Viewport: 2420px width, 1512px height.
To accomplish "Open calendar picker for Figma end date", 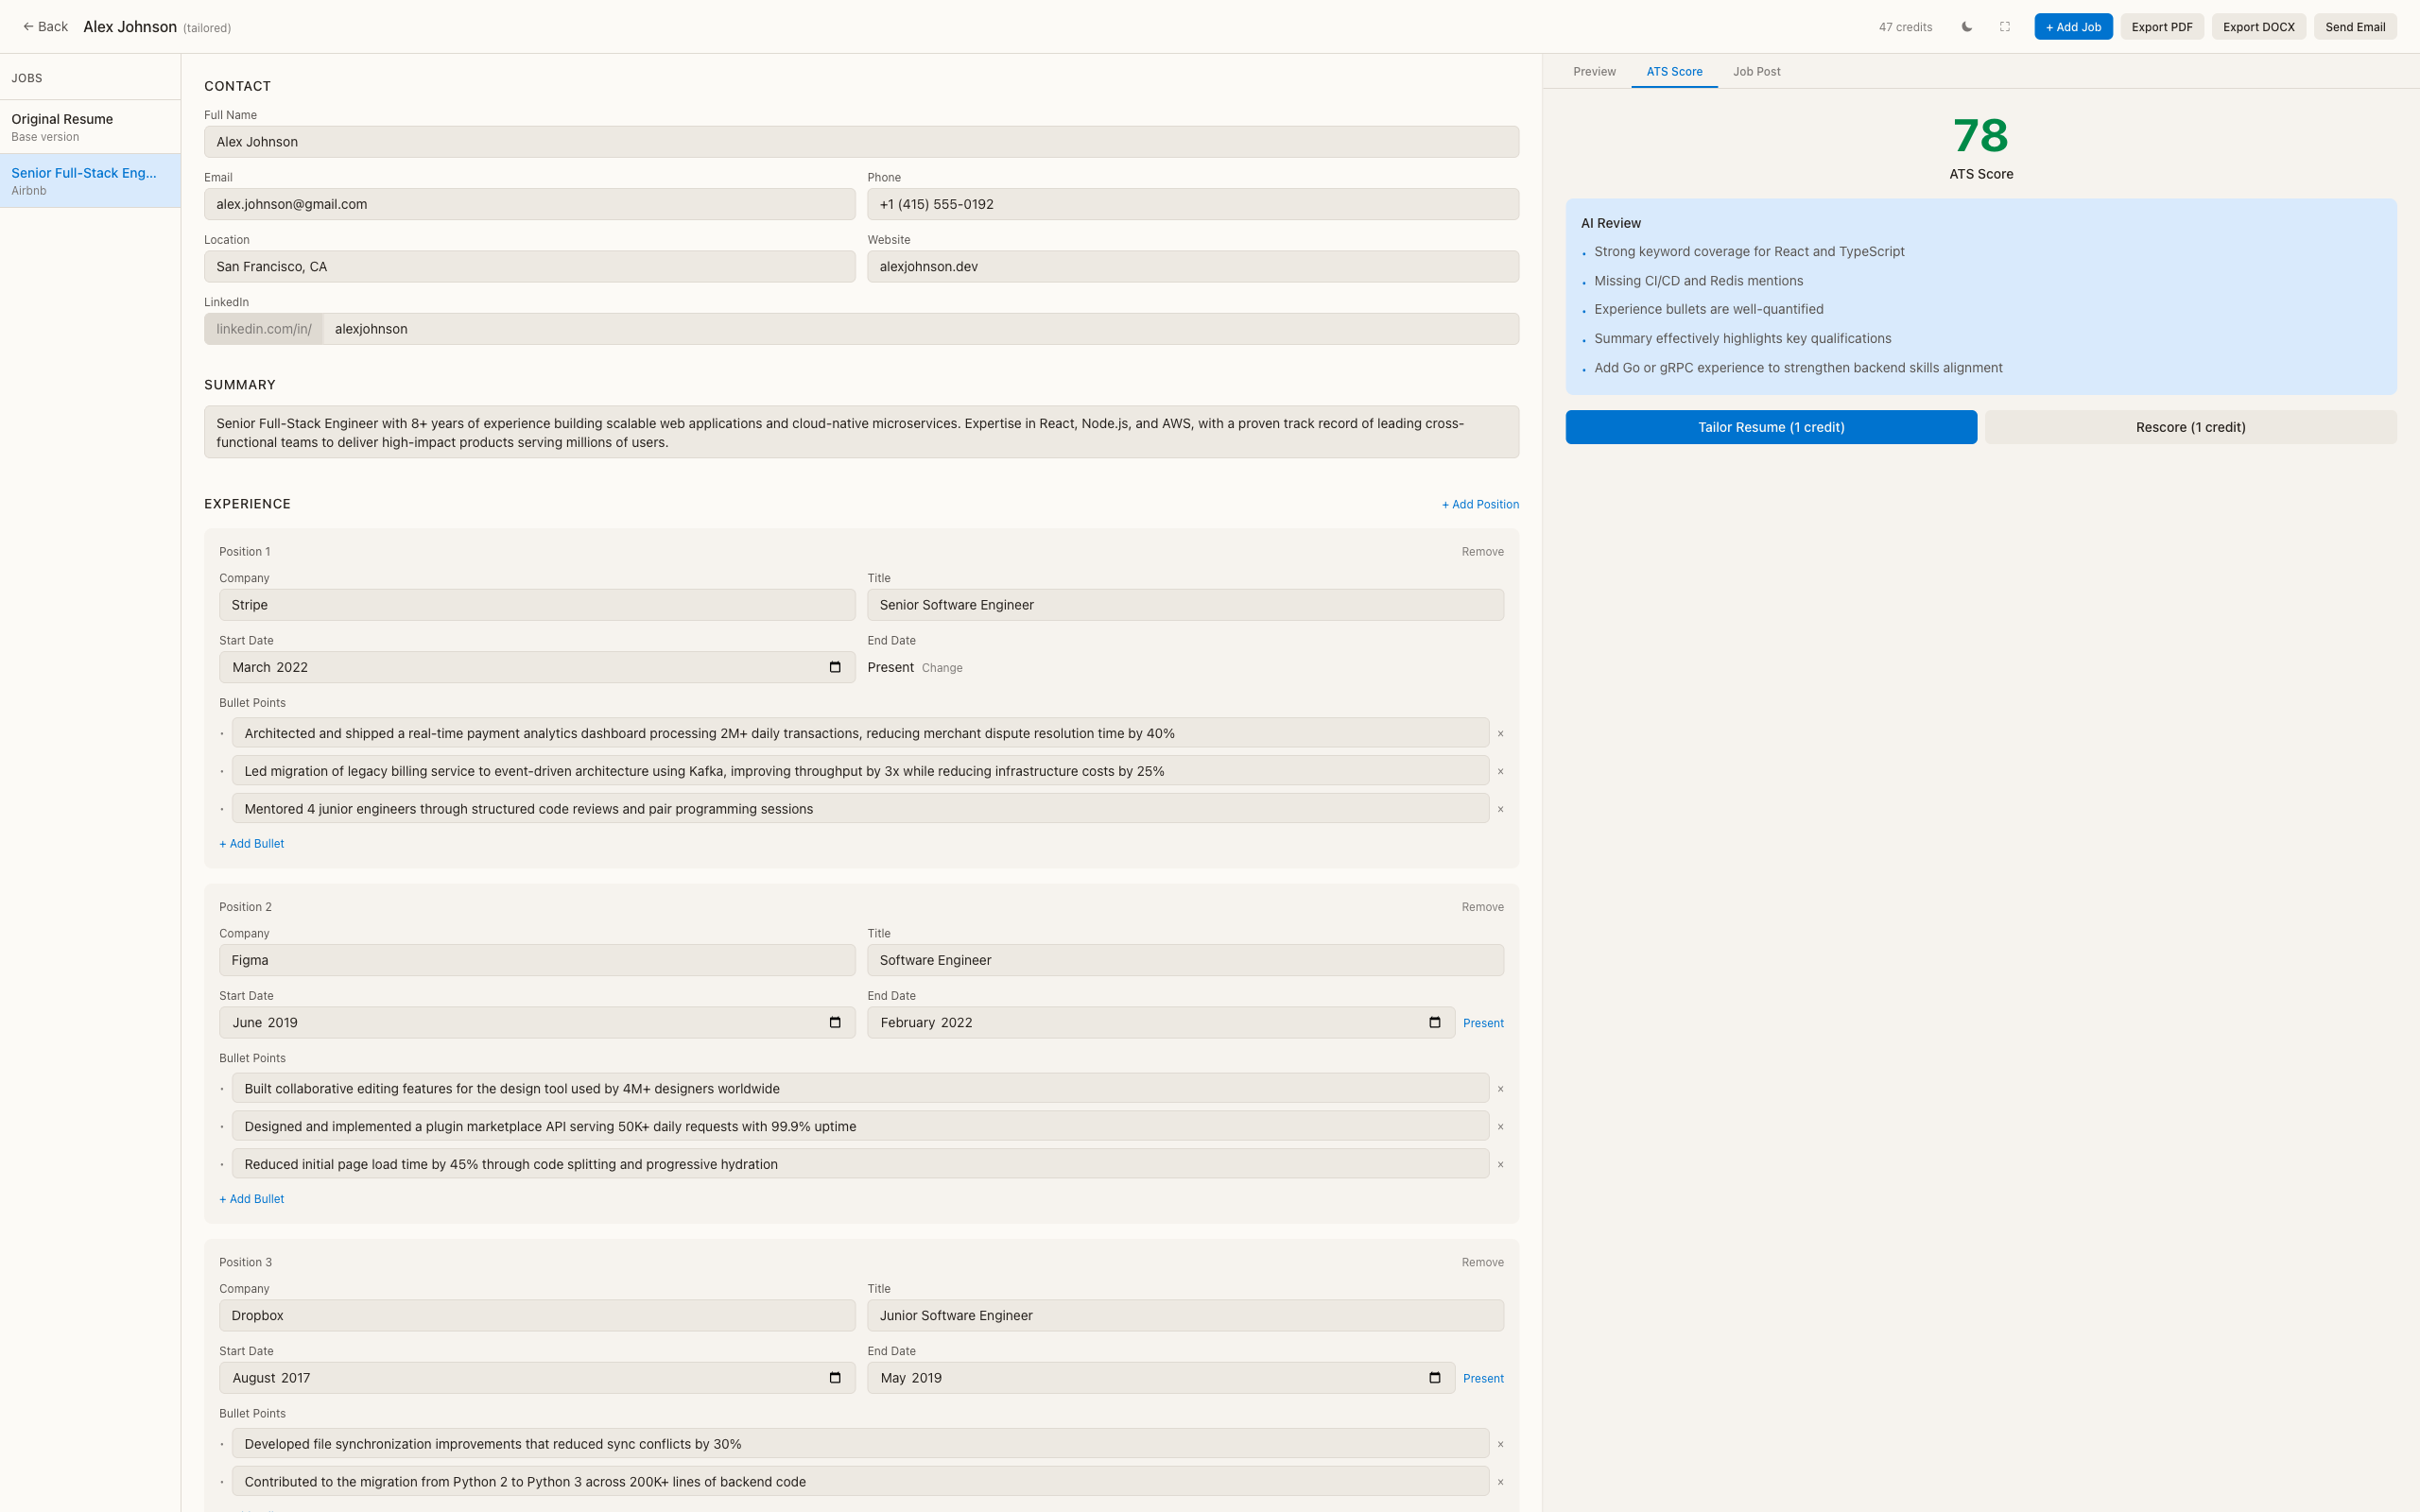I will 1435,1022.
